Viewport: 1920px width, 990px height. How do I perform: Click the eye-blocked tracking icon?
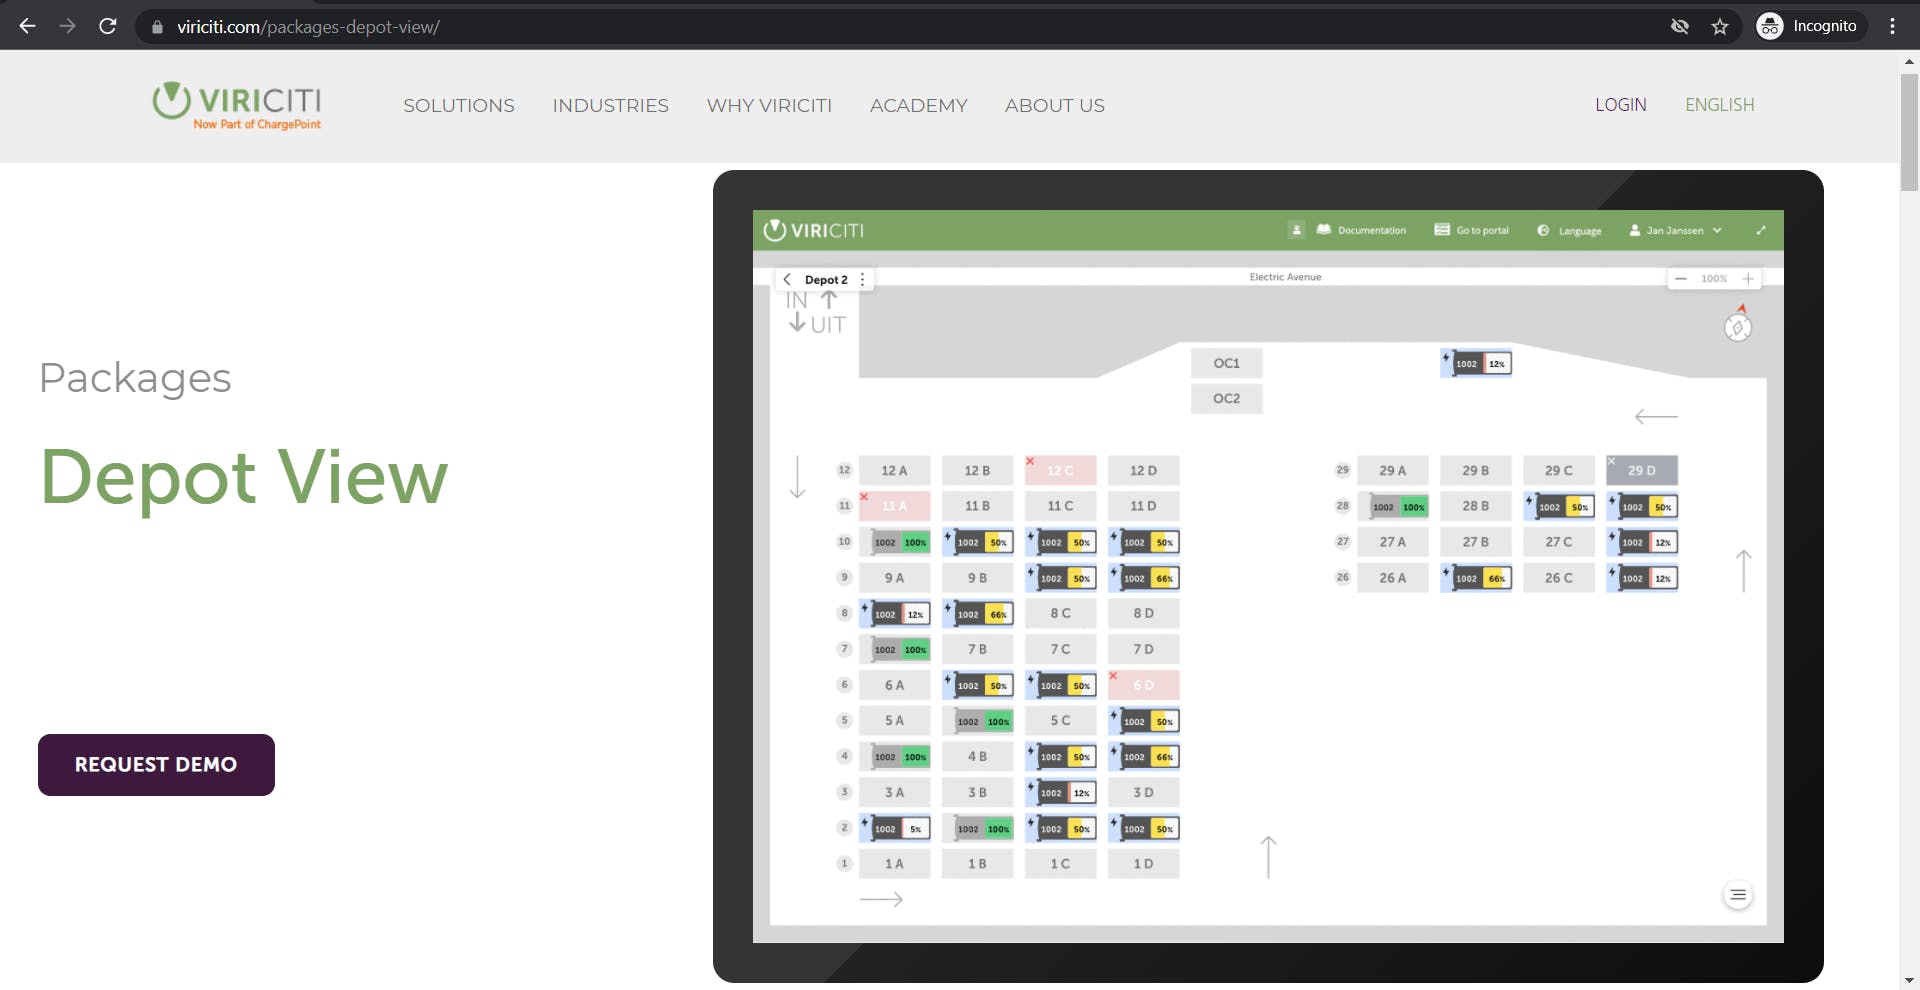tap(1680, 27)
